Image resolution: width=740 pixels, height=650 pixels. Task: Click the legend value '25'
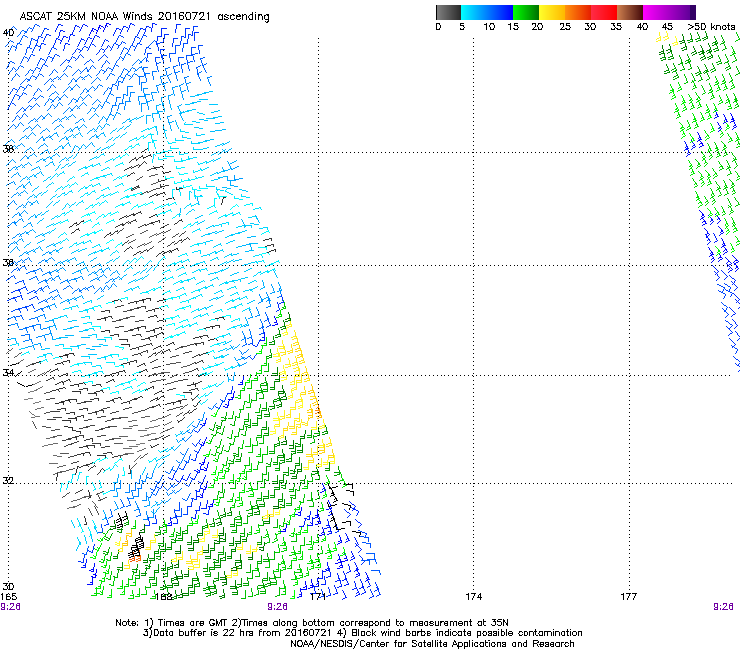click(565, 27)
